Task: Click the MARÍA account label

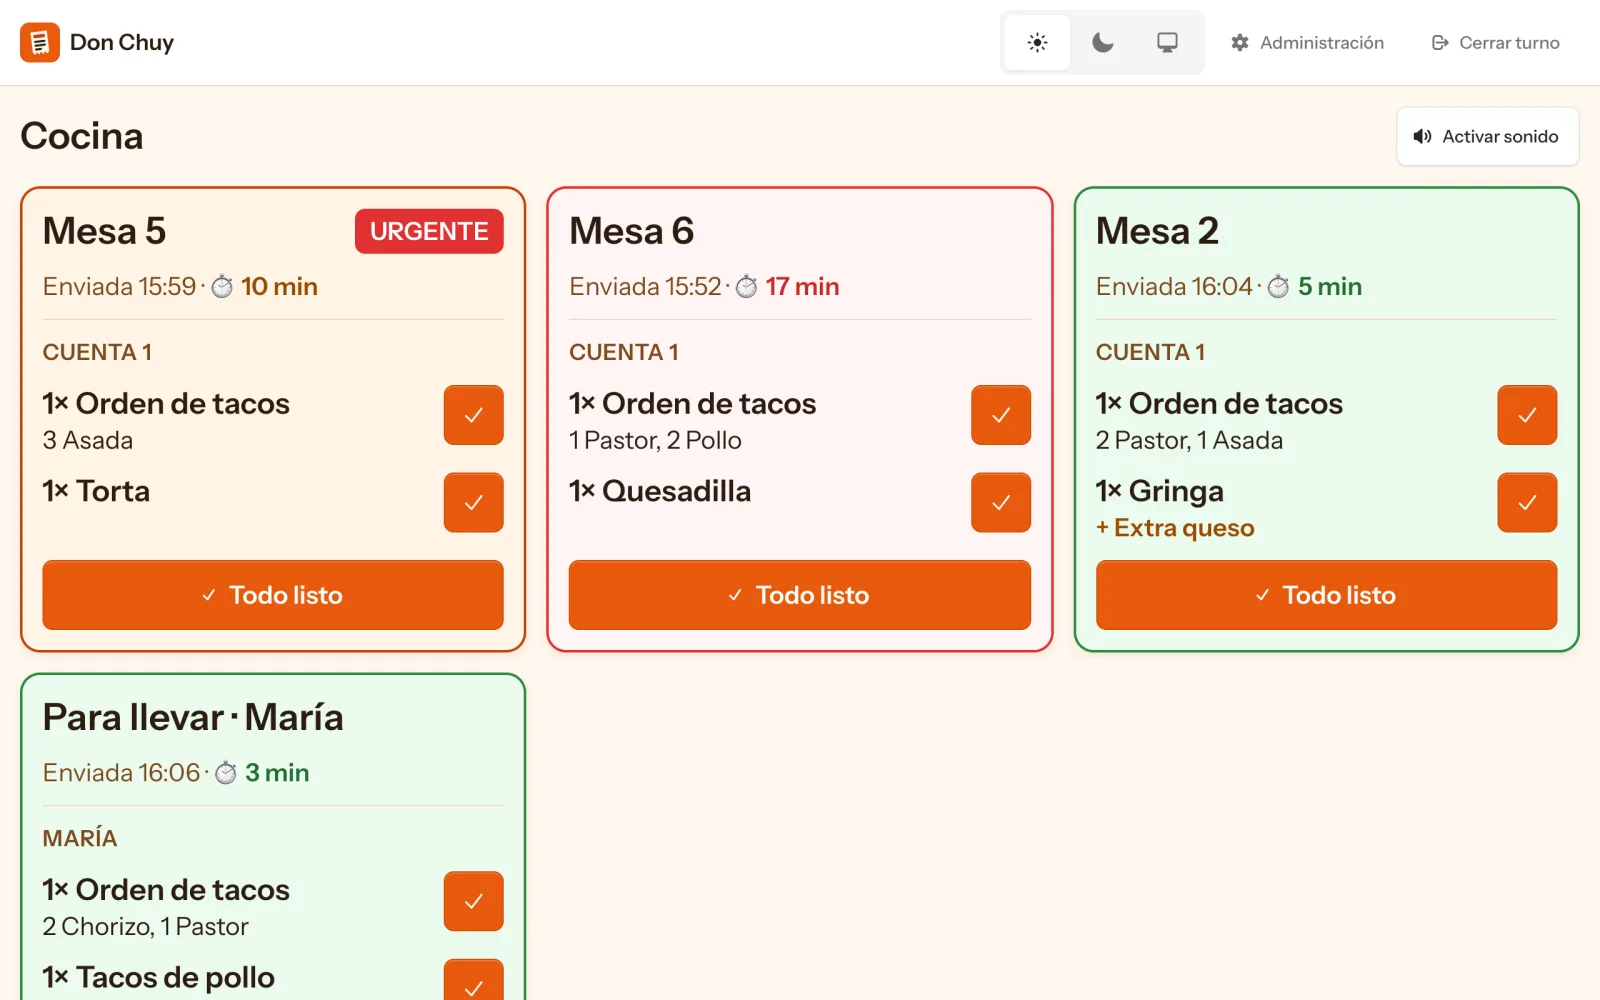Action: pyautogui.click(x=80, y=838)
